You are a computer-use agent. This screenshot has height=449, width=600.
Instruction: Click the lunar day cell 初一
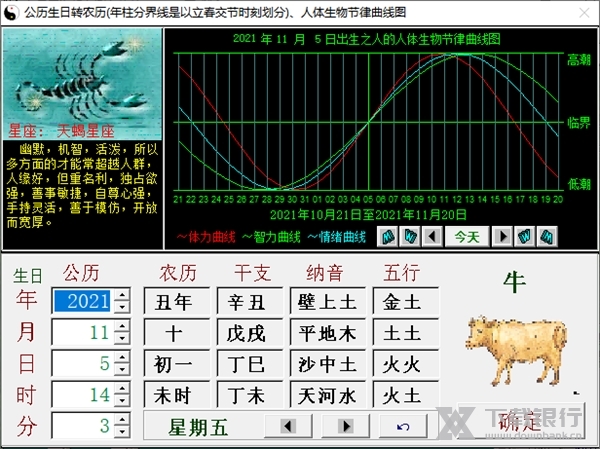pos(176,364)
